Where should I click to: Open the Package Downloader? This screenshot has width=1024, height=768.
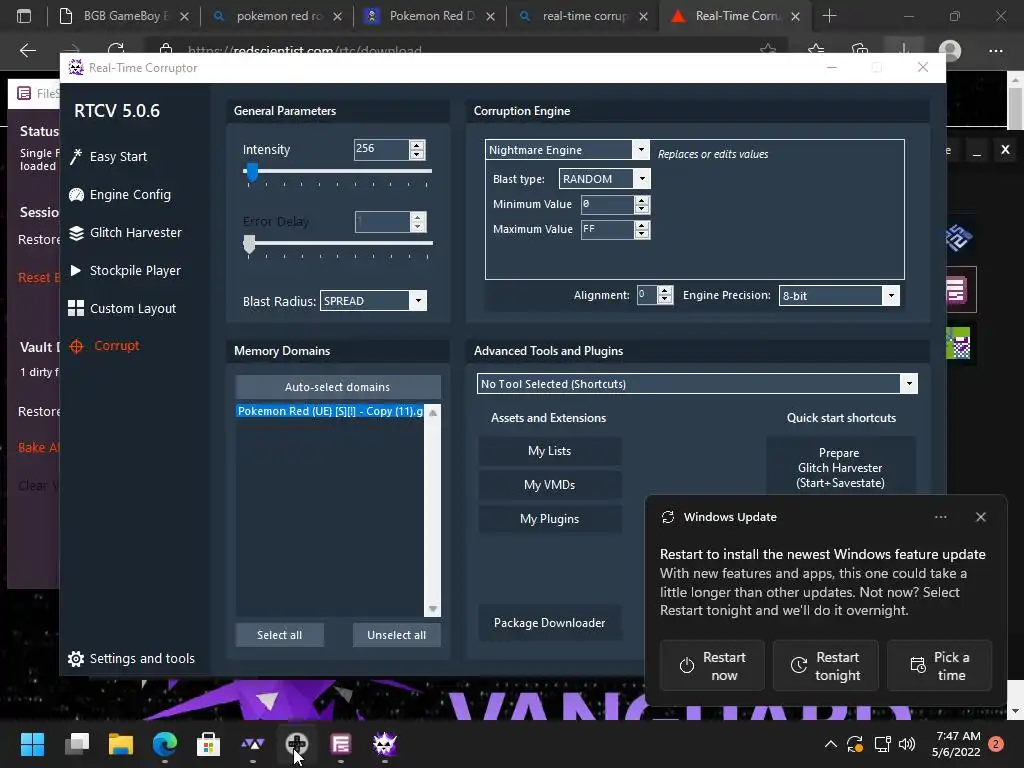(550, 623)
